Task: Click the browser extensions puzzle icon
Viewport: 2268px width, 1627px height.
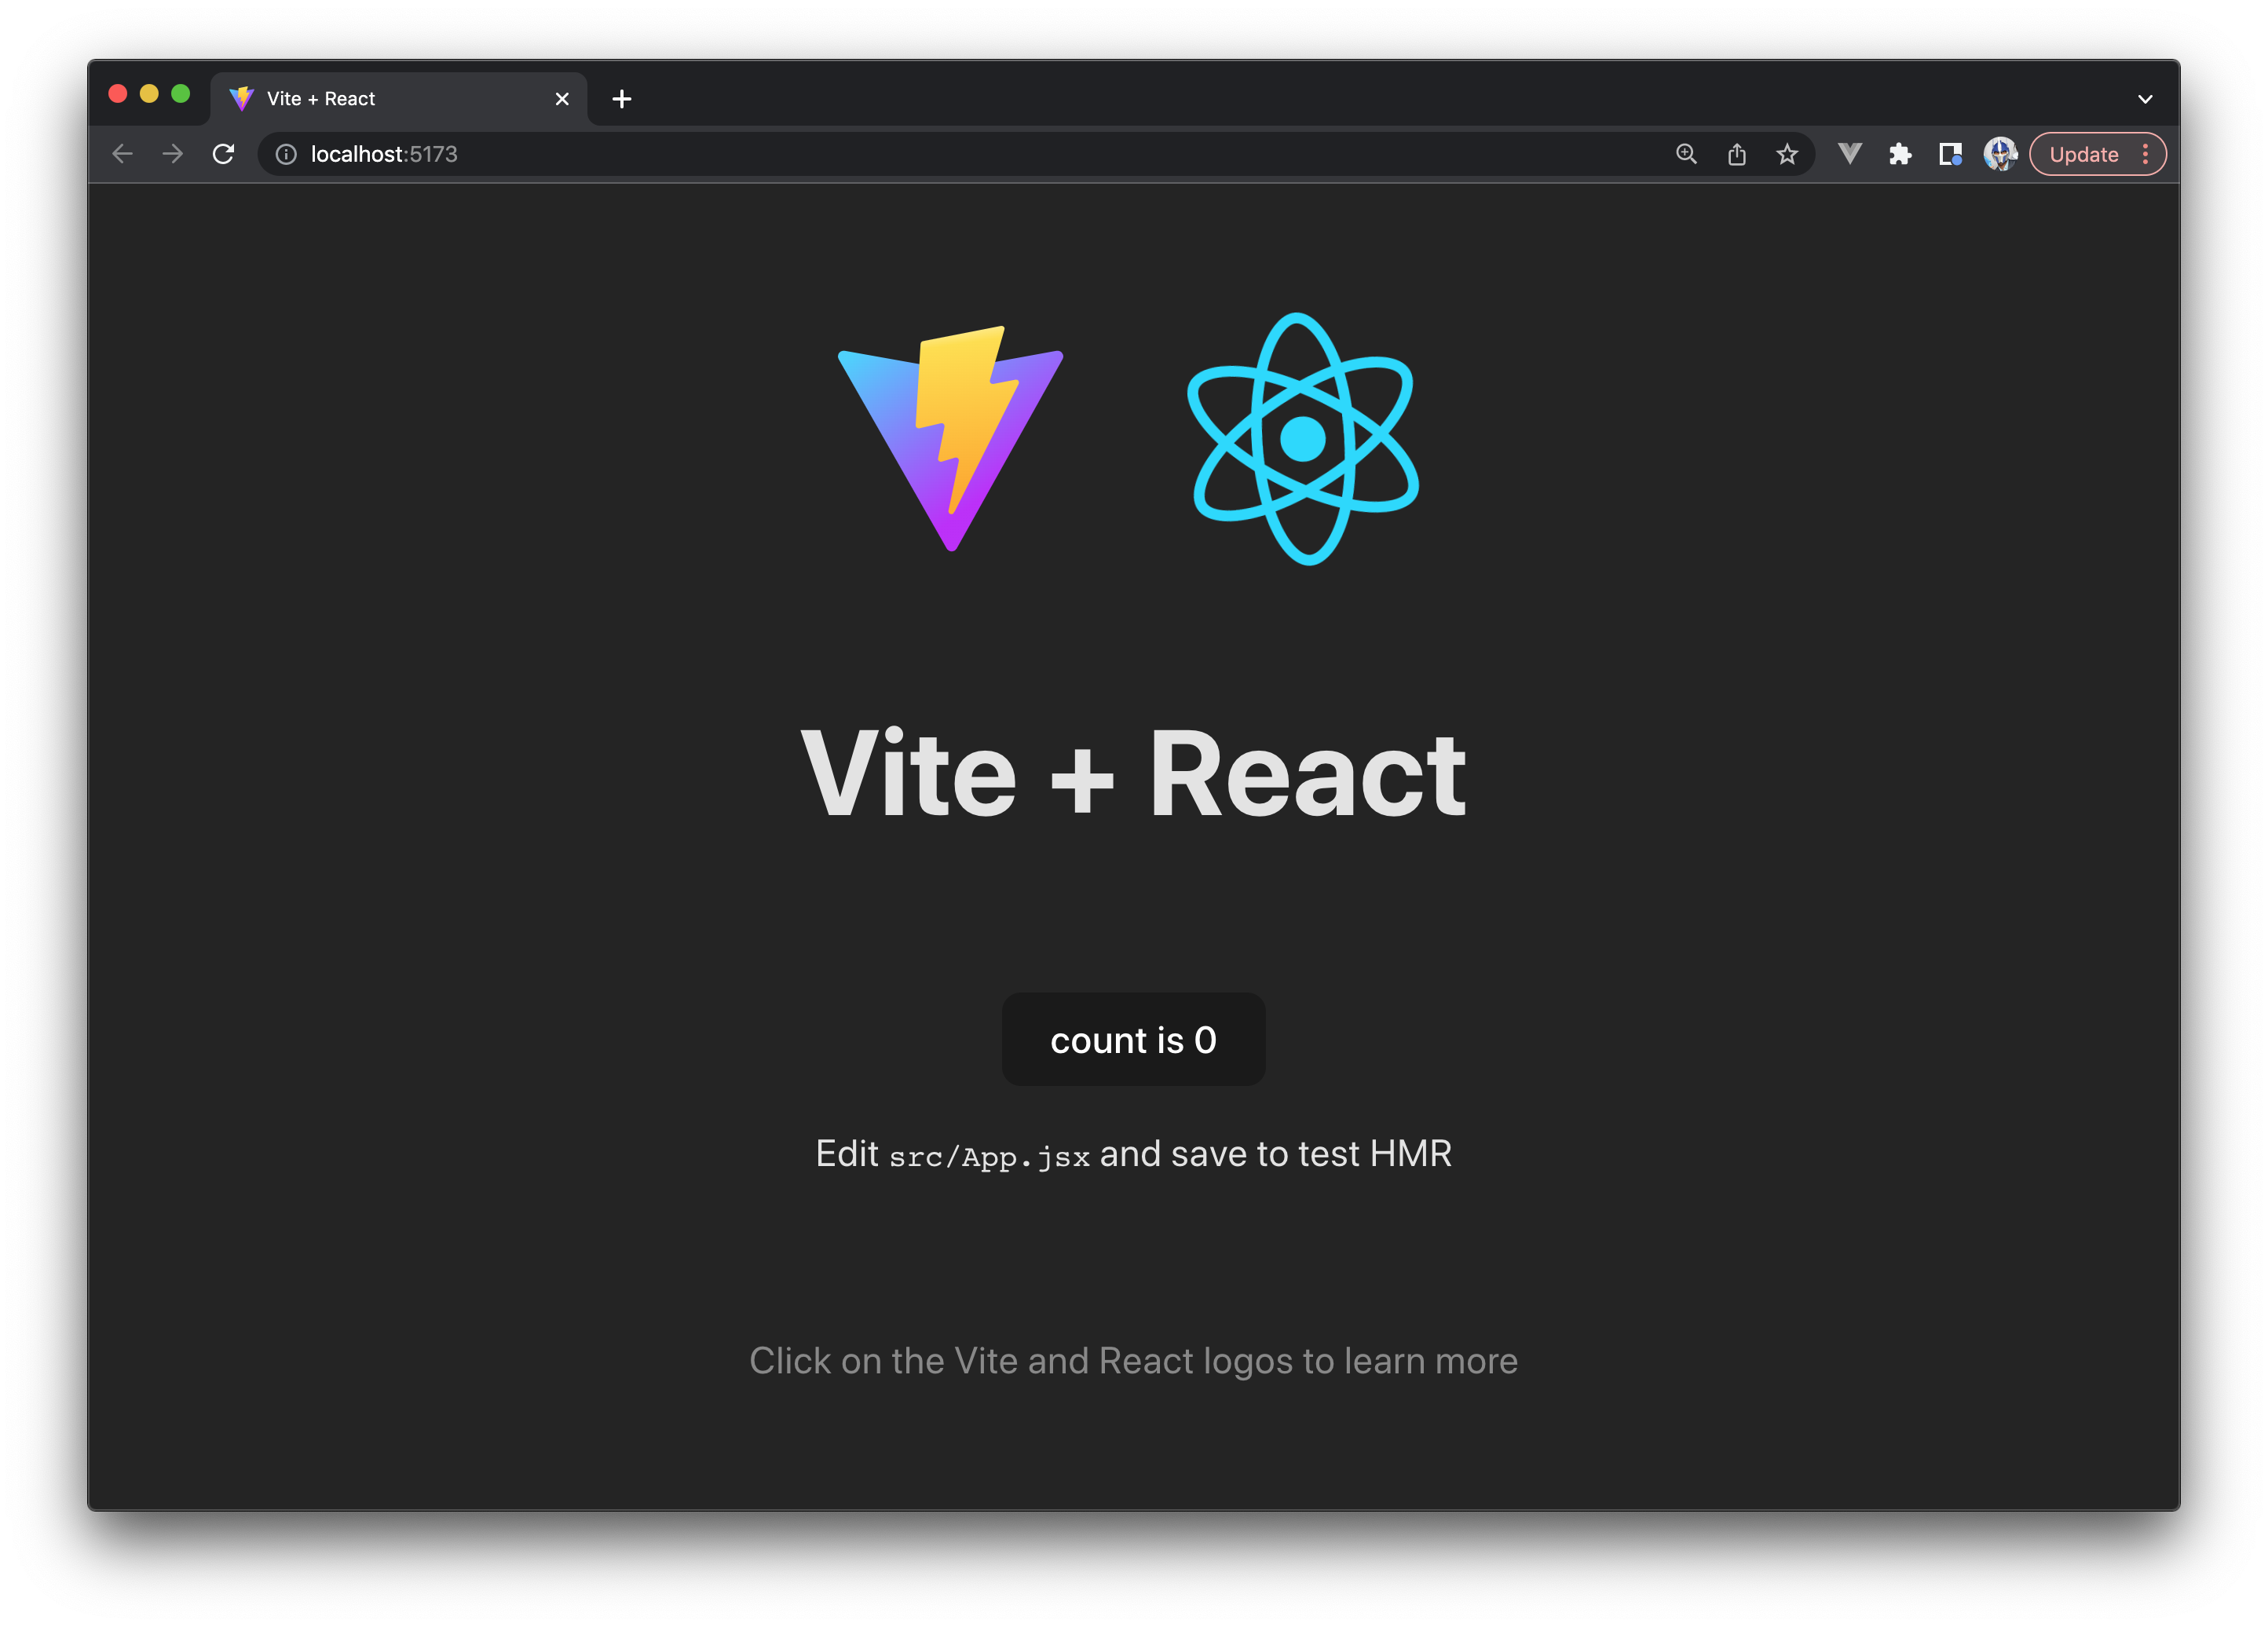Action: click(1900, 155)
